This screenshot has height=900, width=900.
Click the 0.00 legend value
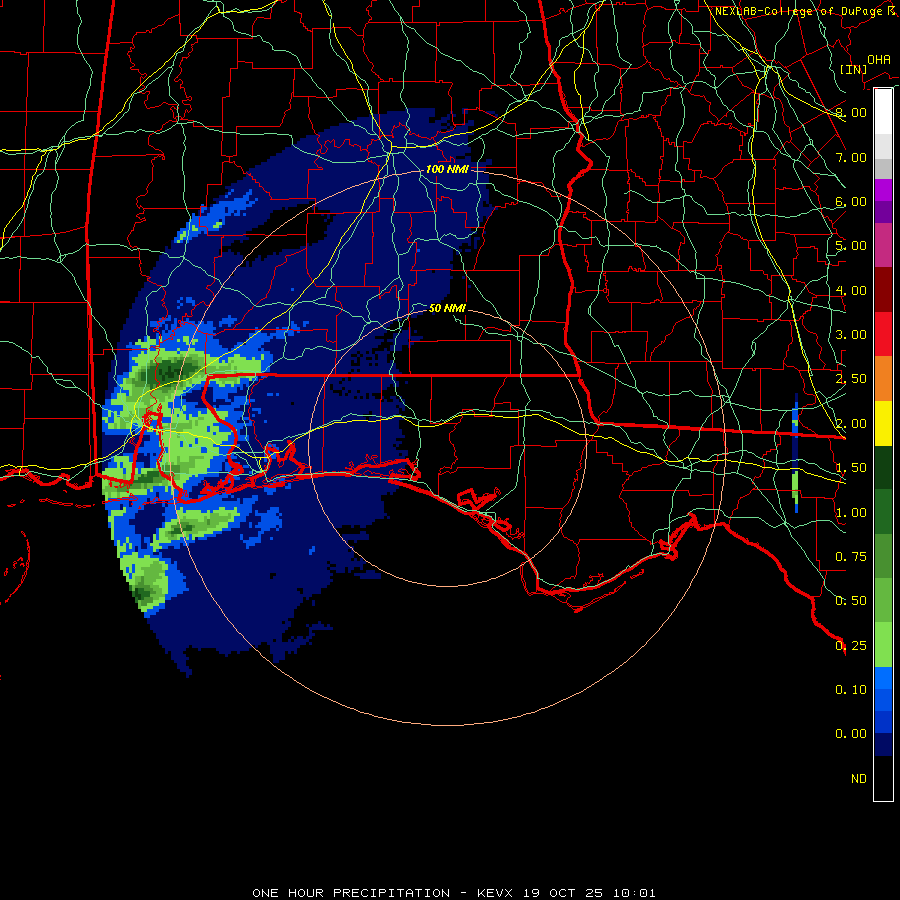851,734
